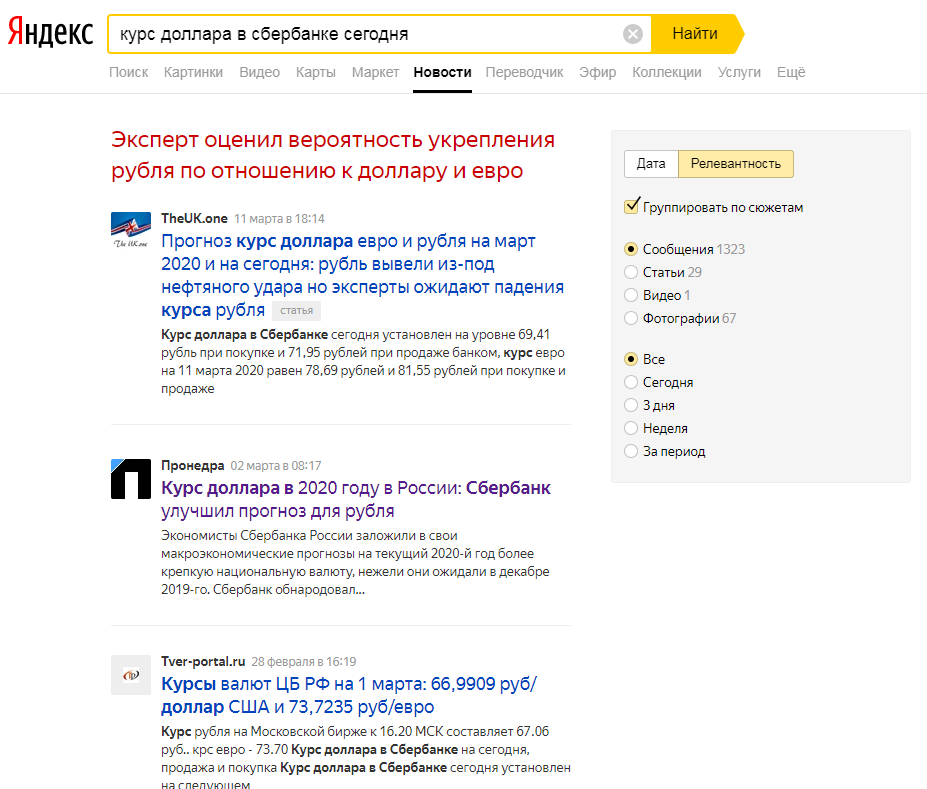Click the timestamp 11 марта в 18:14

coord(279,219)
